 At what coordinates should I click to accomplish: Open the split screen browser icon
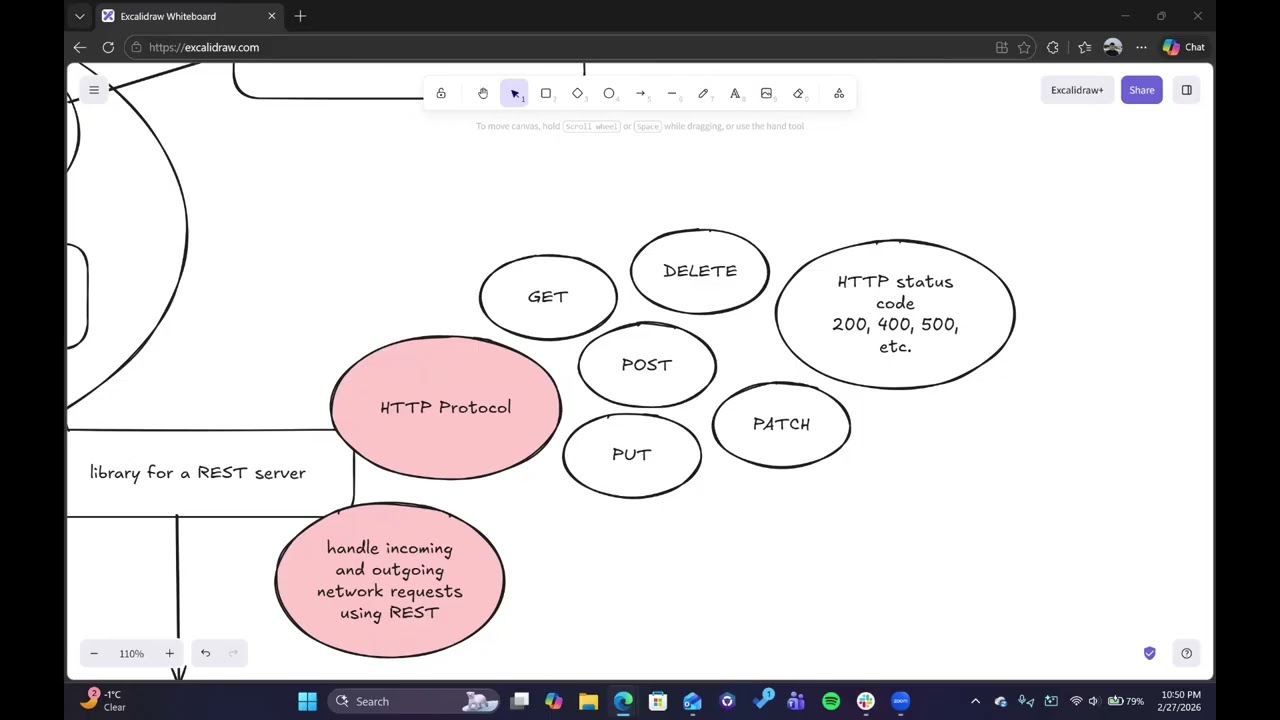[1001, 47]
